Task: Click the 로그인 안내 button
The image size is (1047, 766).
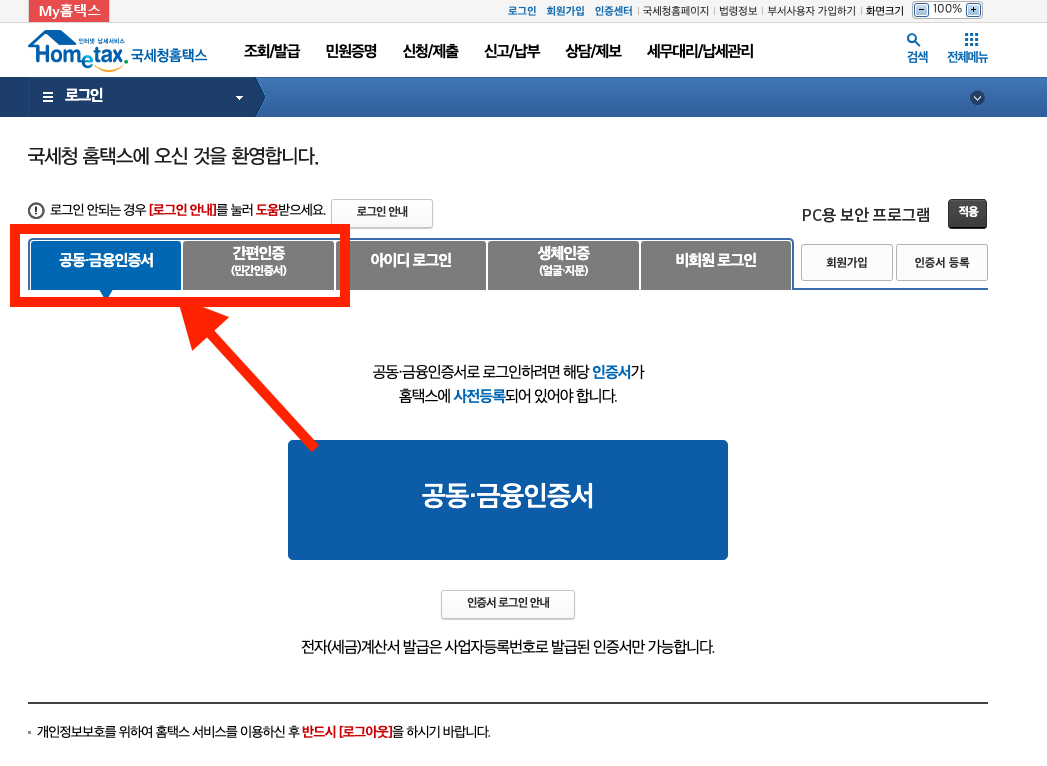Action: click(x=382, y=212)
